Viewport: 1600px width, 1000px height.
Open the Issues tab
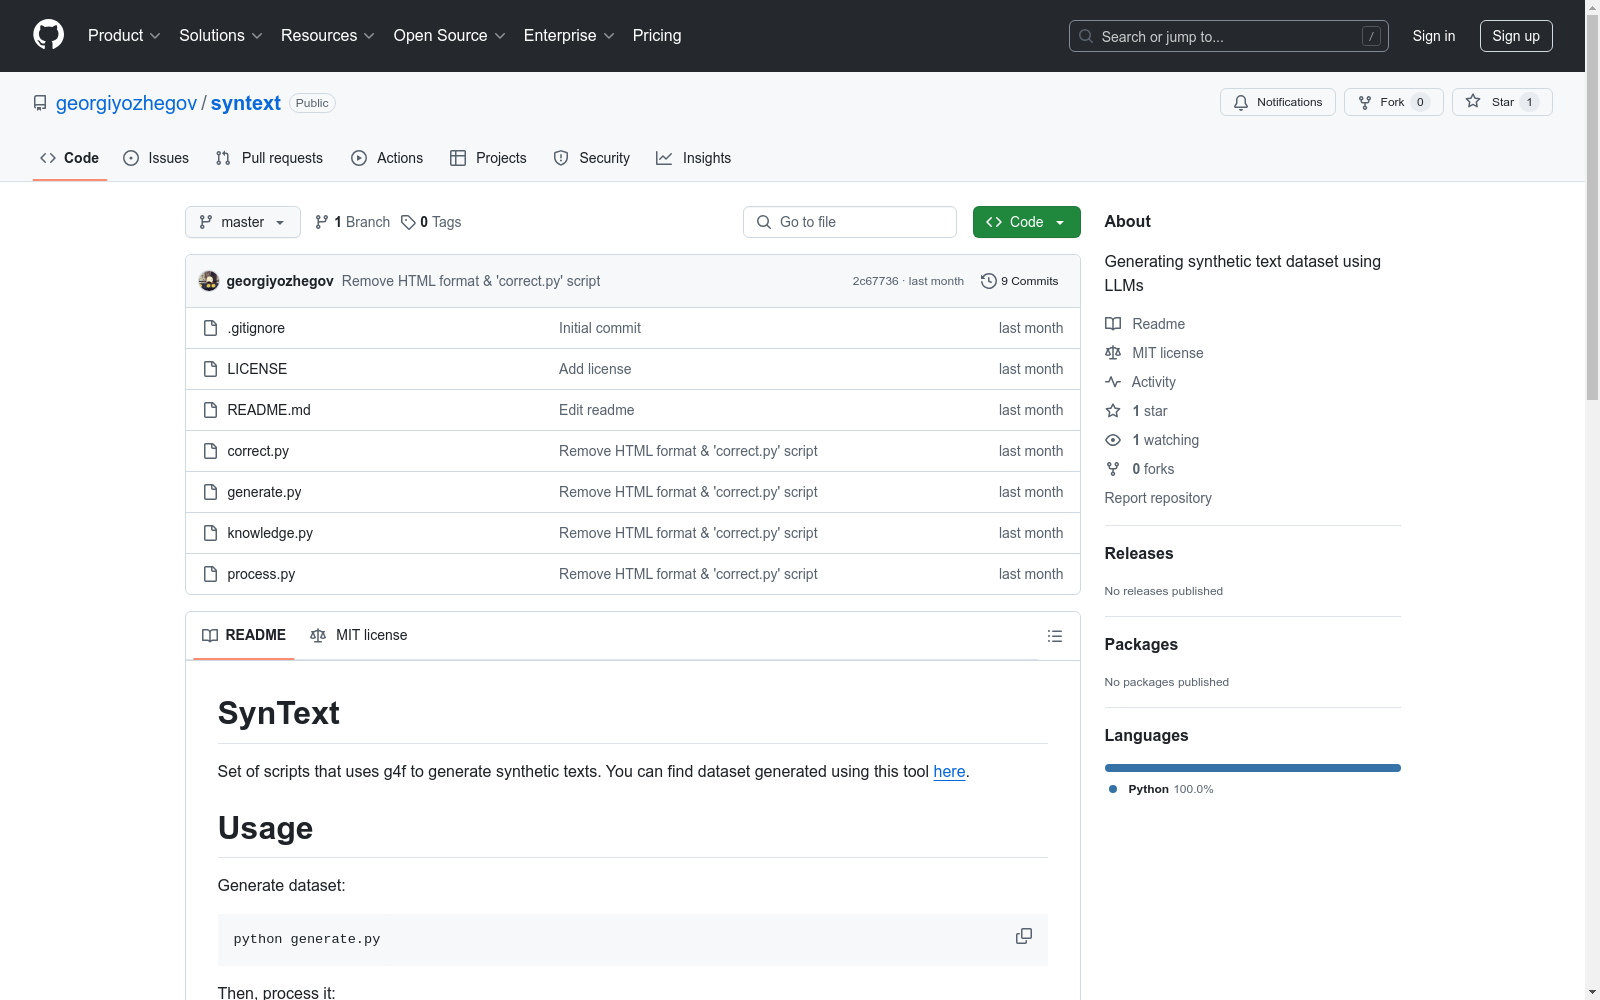(x=156, y=158)
